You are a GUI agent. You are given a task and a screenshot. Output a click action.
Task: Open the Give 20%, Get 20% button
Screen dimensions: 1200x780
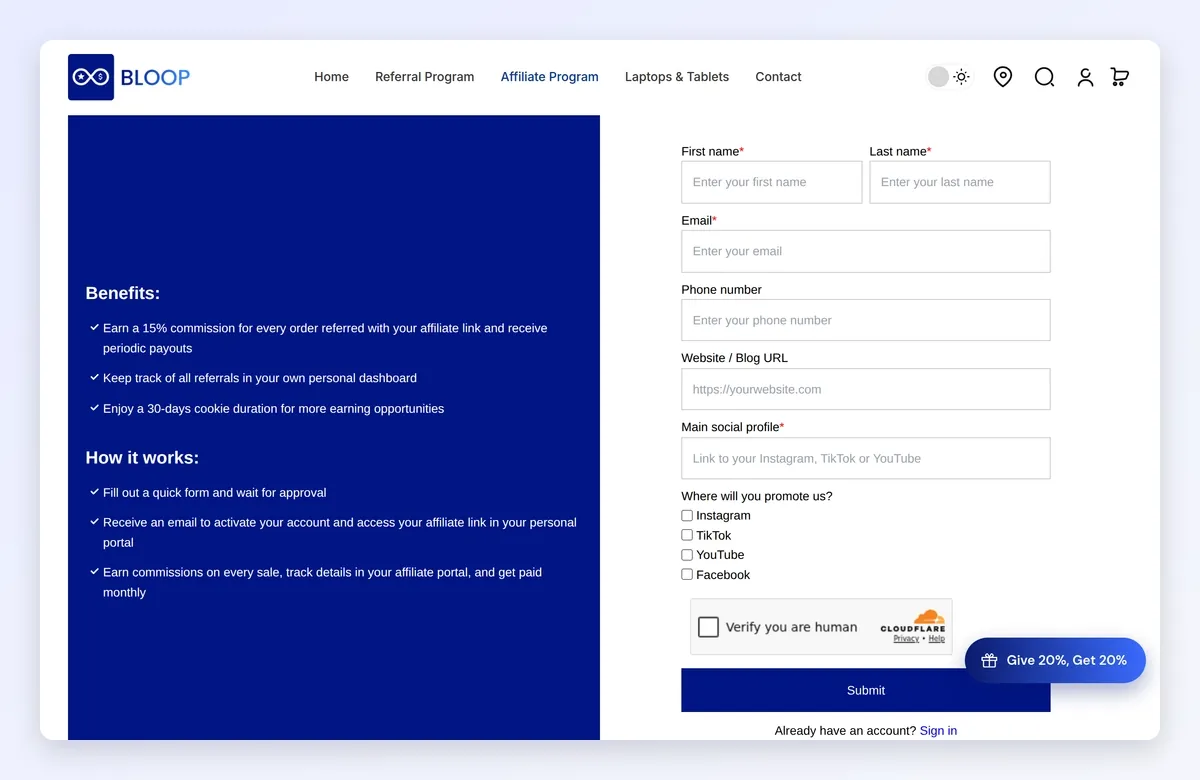tap(1055, 660)
